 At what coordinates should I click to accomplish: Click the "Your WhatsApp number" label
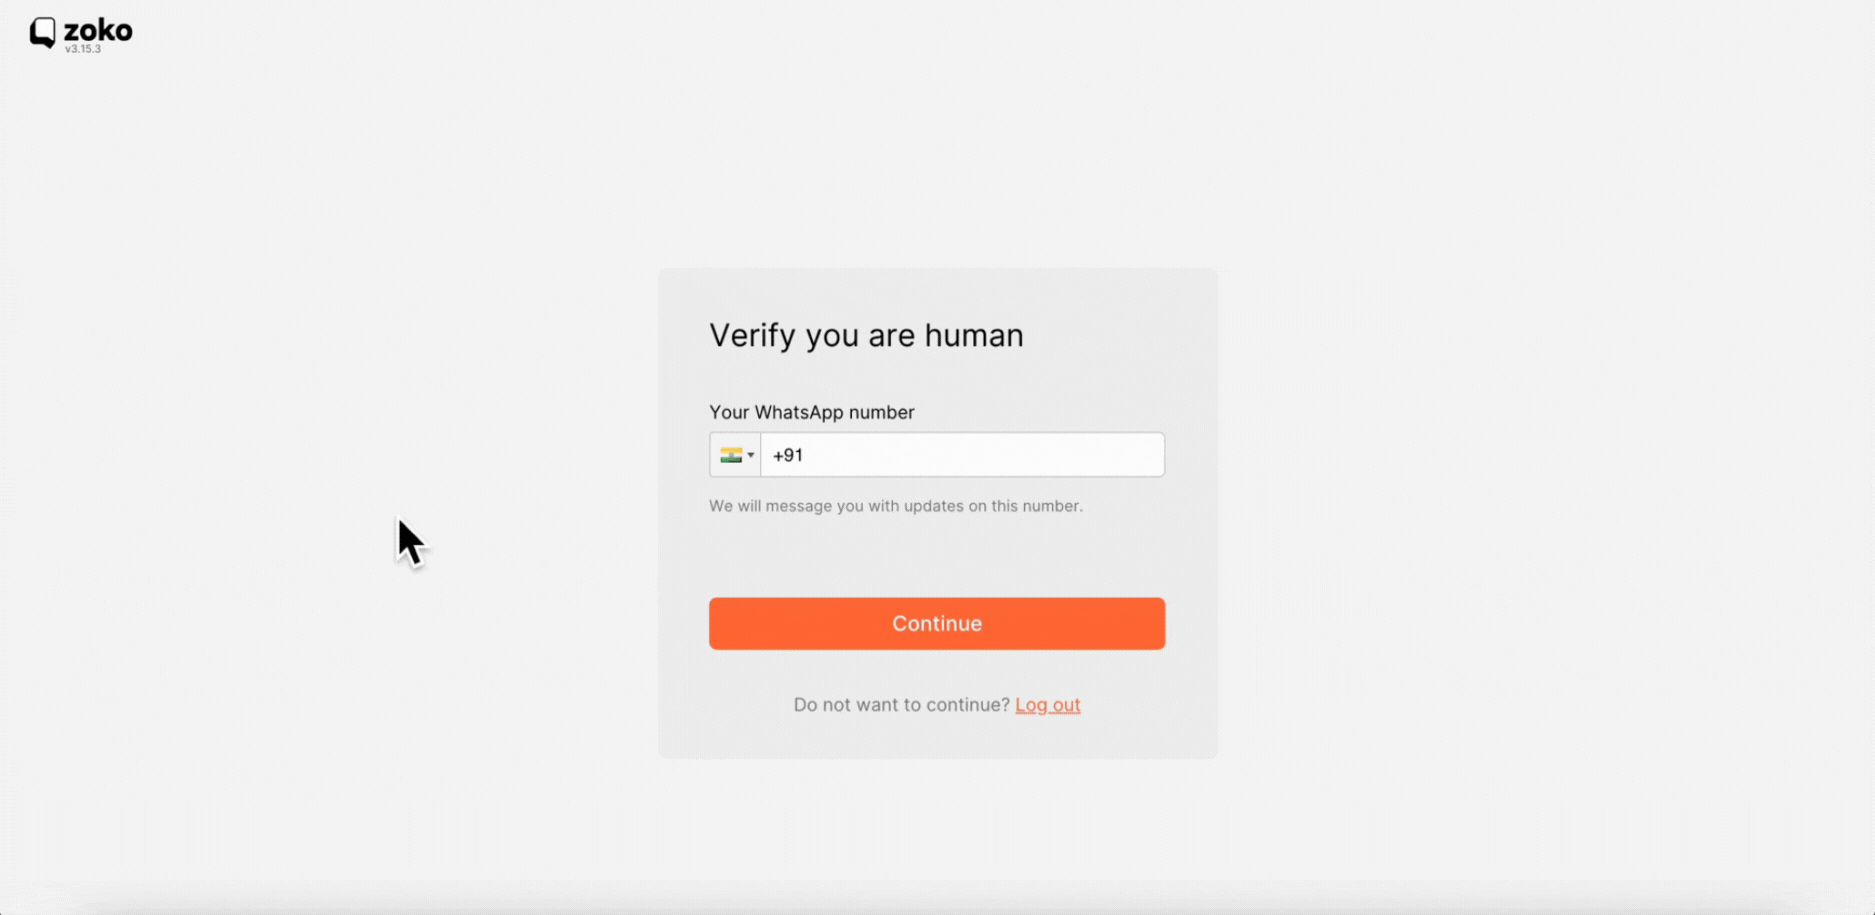[x=811, y=412]
